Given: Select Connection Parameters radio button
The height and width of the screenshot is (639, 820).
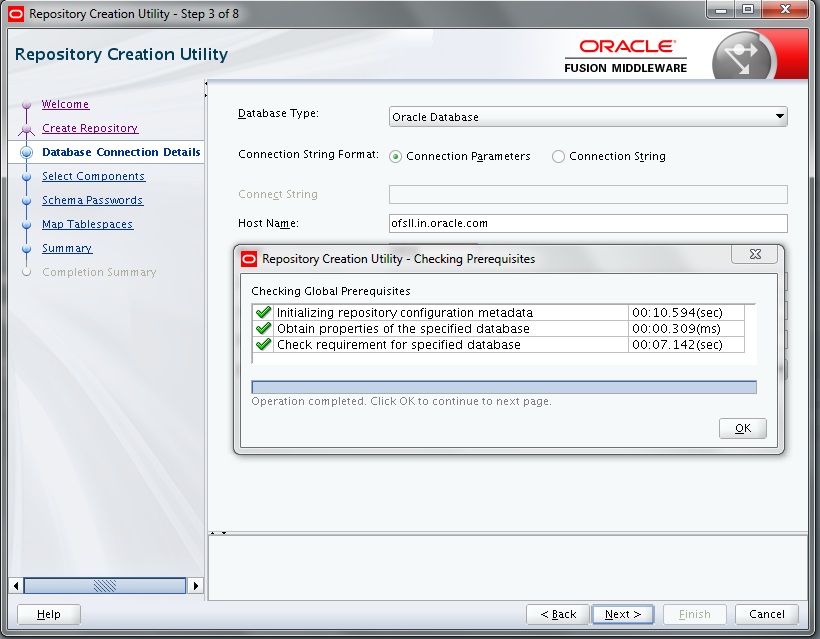Looking at the screenshot, I should pyautogui.click(x=395, y=156).
